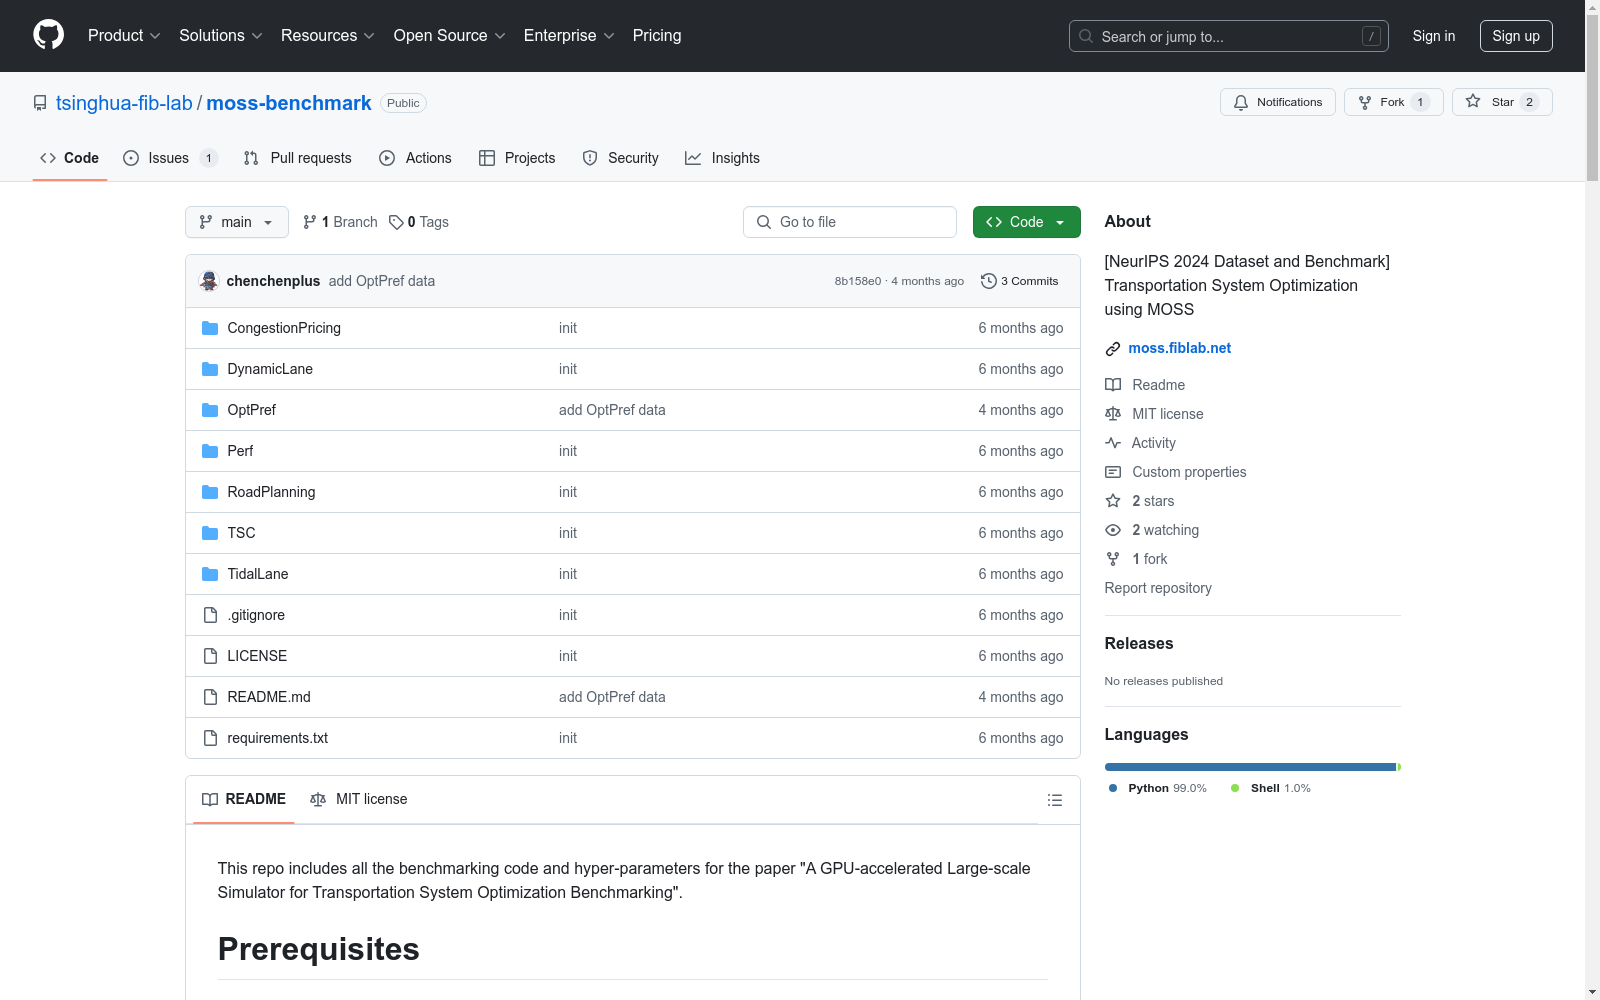Open the moss.fiblab.net website link
Viewport: 1600px width, 1000px height.
pyautogui.click(x=1180, y=348)
